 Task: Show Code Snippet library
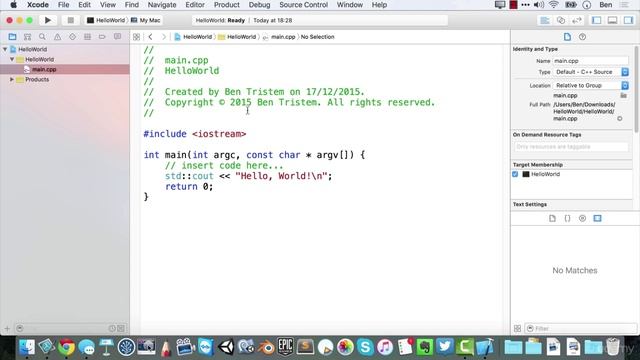coord(567,218)
